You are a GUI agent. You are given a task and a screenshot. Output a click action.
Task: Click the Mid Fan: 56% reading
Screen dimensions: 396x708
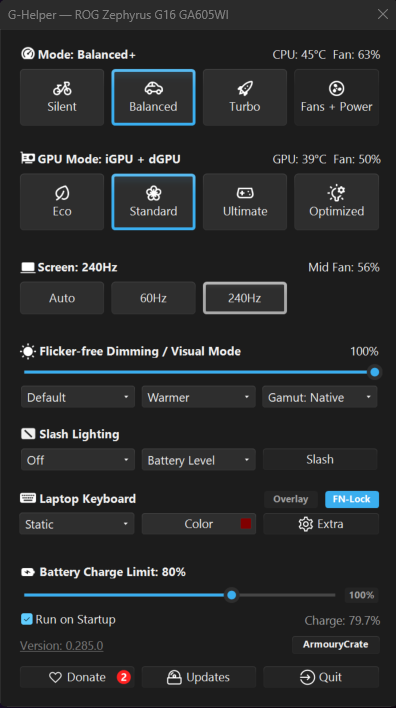(344, 267)
